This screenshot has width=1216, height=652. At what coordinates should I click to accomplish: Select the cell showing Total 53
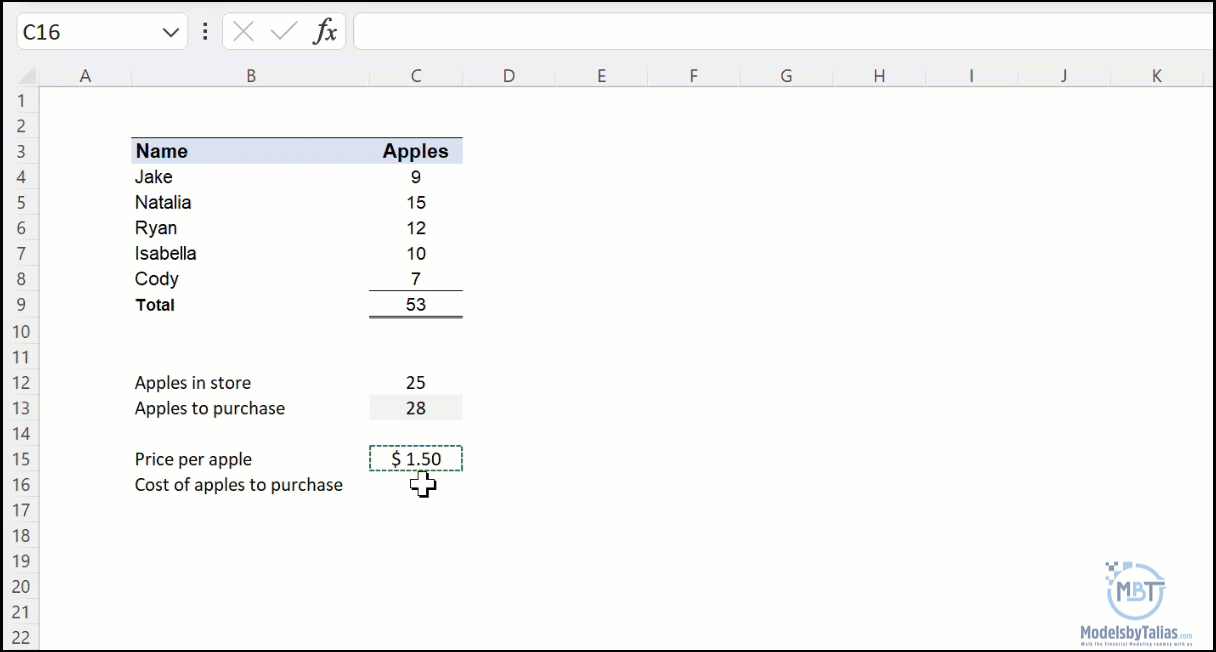[415, 305]
